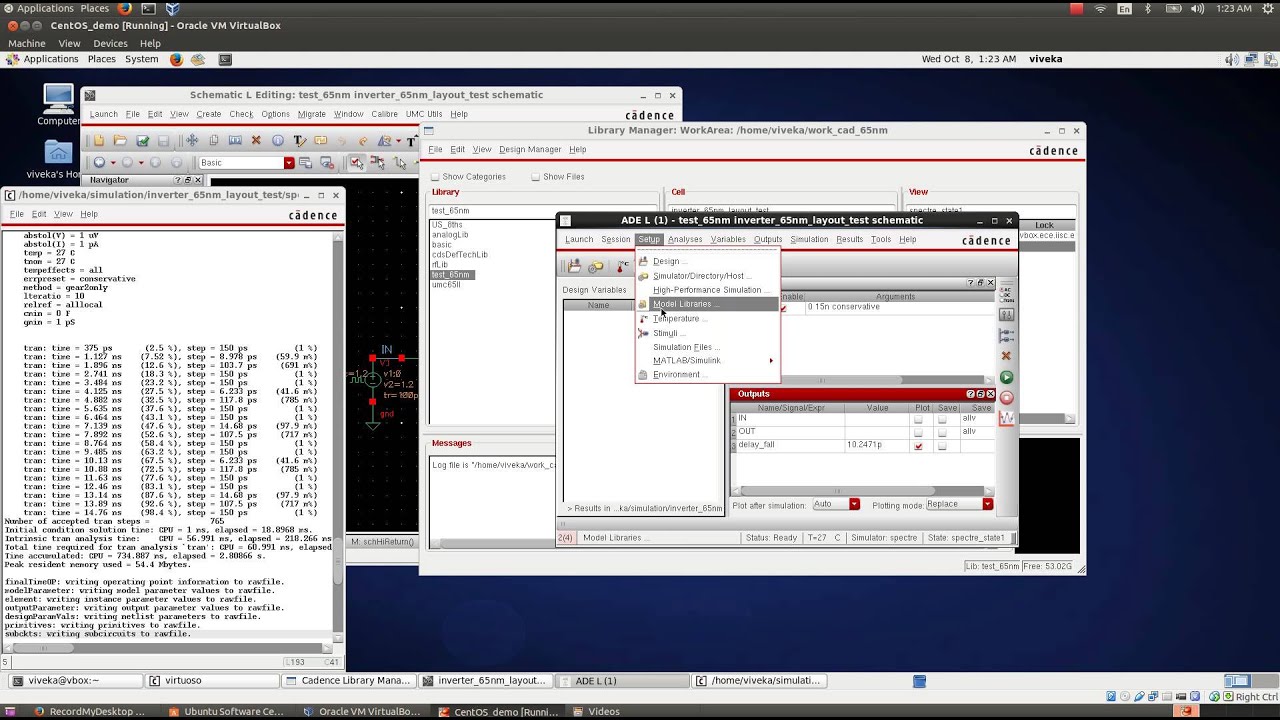Click Properties info icon in schematic toolbar
Image resolution: width=1280 pixels, height=720 pixels.
tap(278, 141)
